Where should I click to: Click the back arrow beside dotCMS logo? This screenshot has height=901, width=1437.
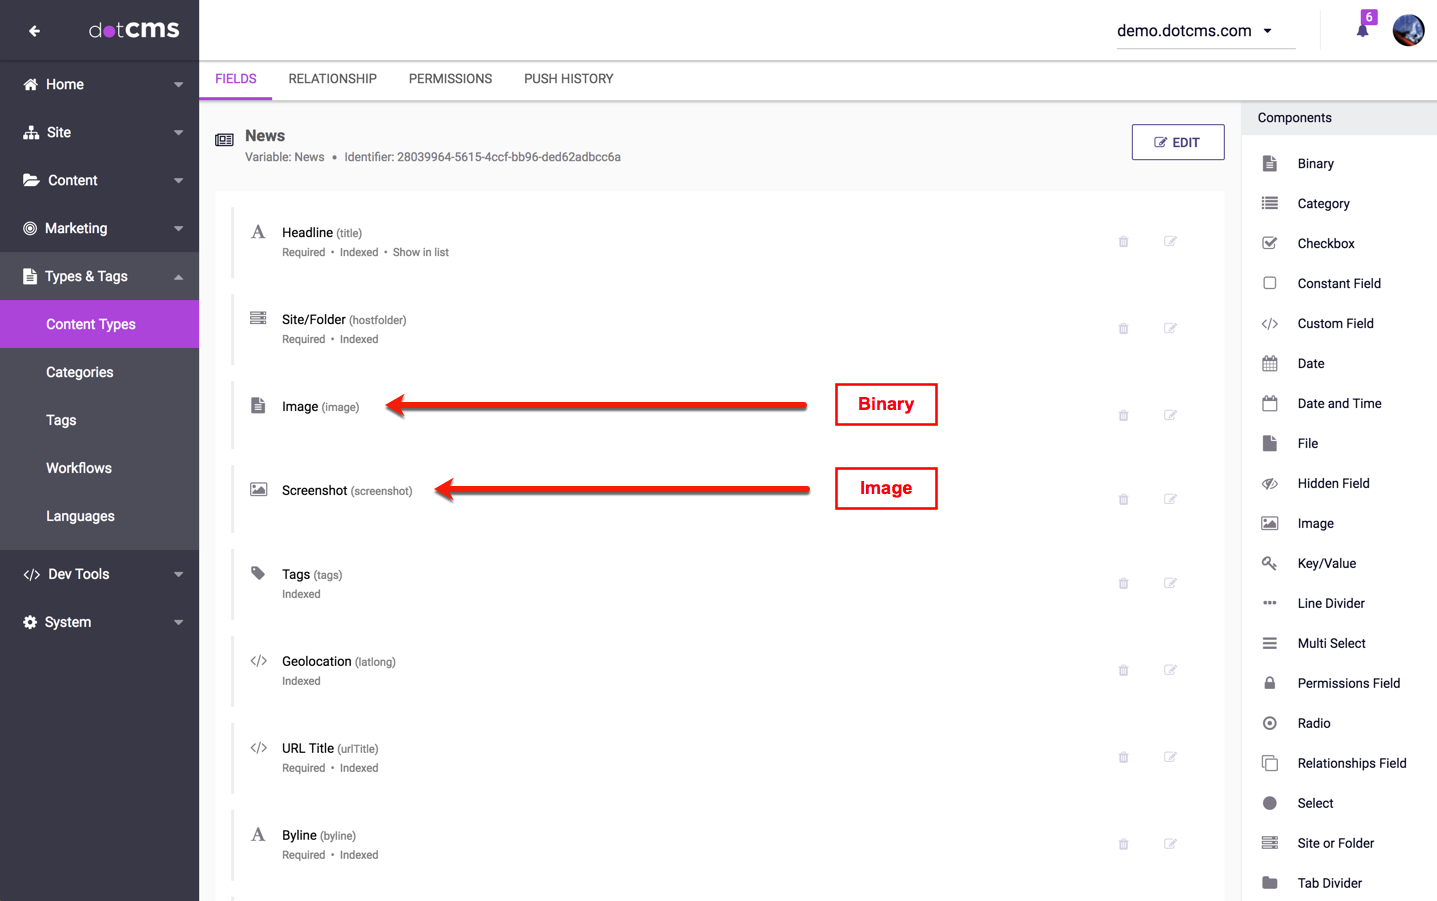(x=34, y=31)
